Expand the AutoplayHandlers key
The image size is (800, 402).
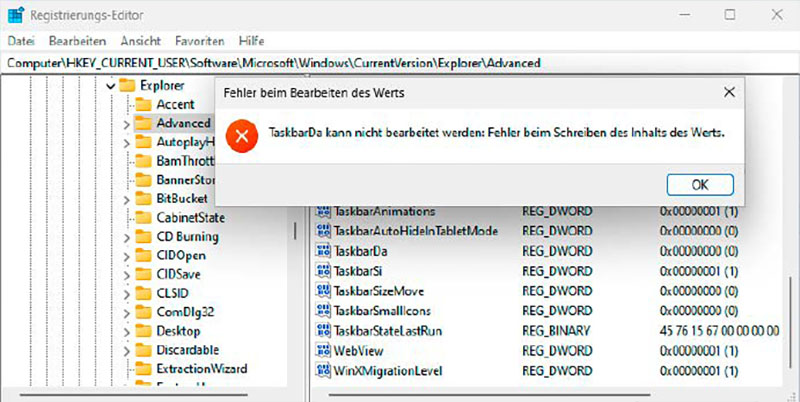pos(127,143)
